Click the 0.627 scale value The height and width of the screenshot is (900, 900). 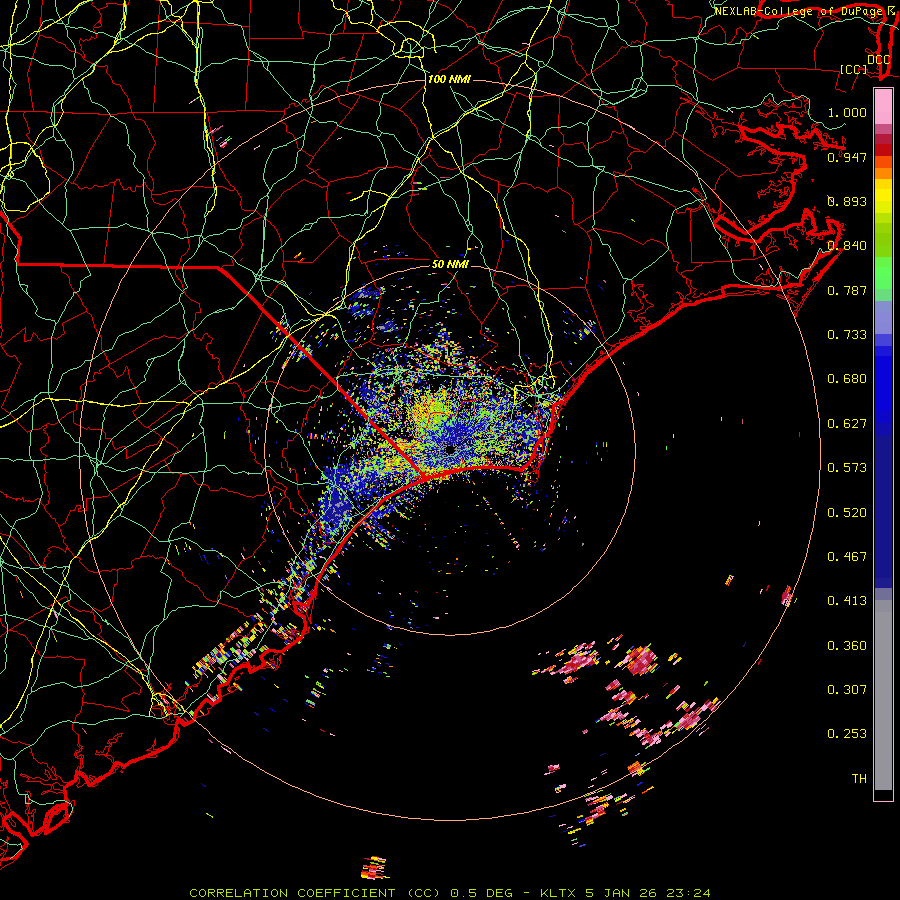click(x=847, y=424)
